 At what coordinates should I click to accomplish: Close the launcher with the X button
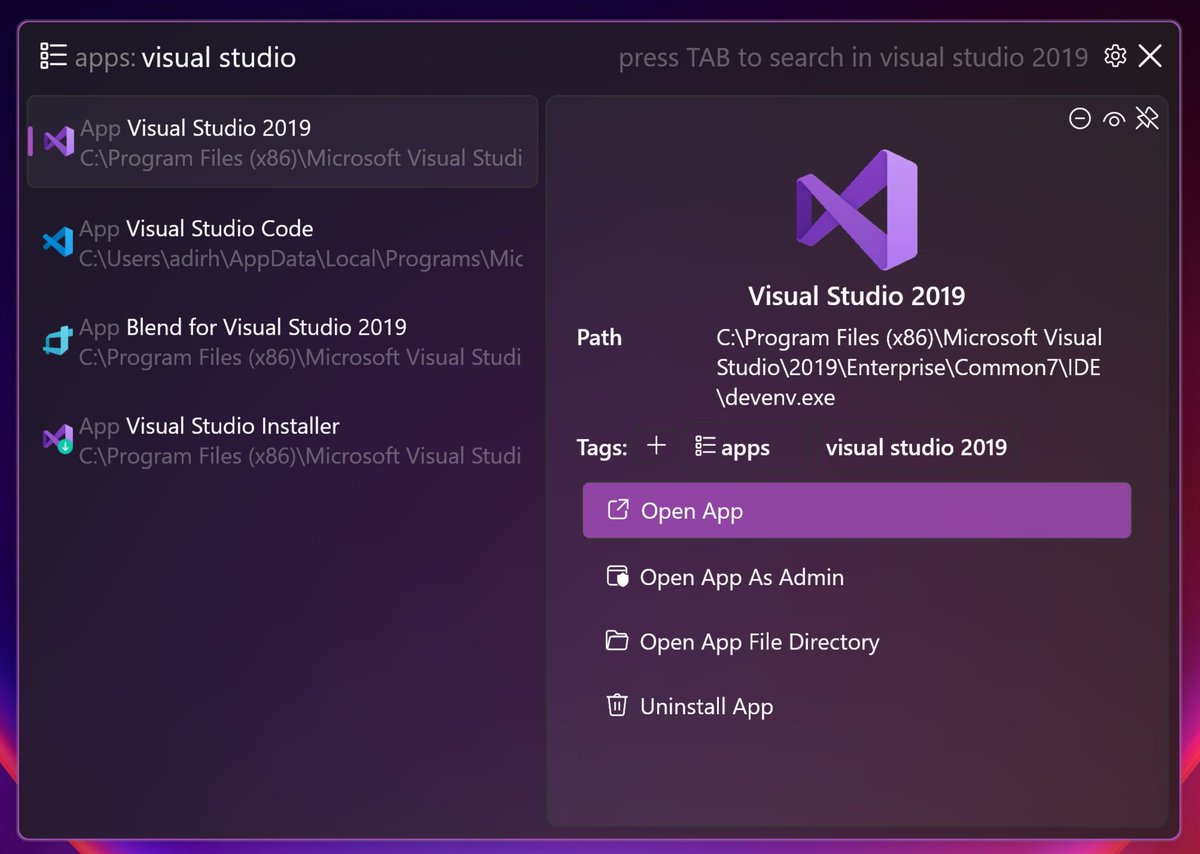[1150, 56]
